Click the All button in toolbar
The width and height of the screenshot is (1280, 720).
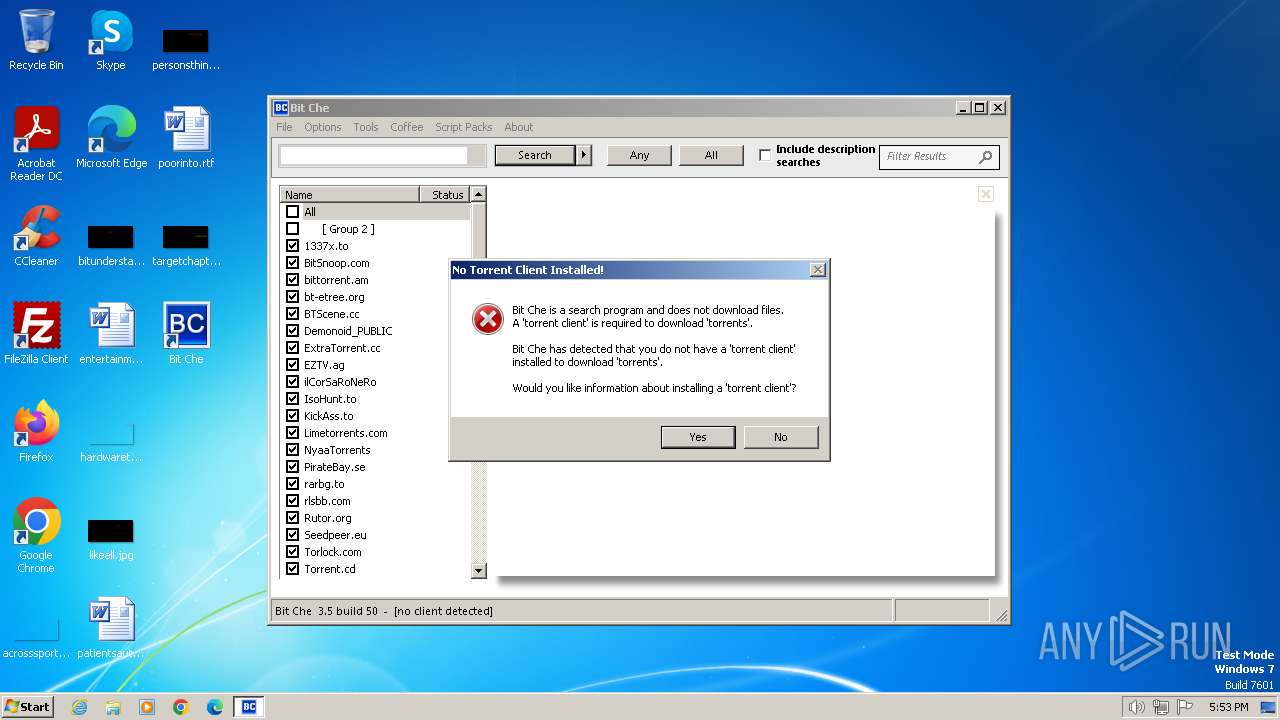[711, 155]
